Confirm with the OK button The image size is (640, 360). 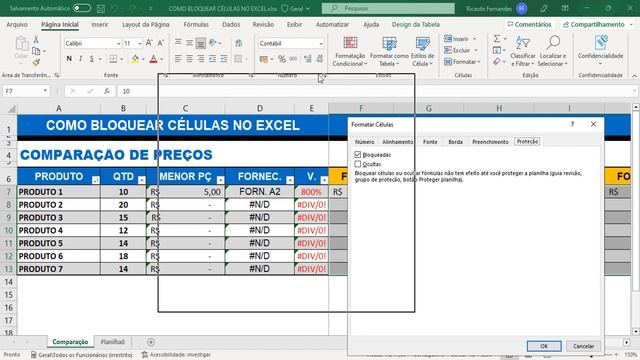[x=544, y=346]
